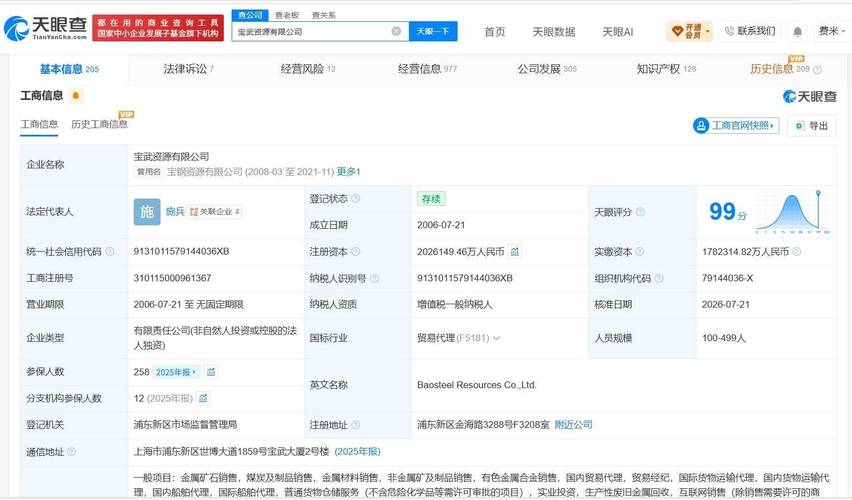The image size is (852, 500).
Task: Click the help icon next to 组织机构代码
Action: pyautogui.click(x=659, y=278)
